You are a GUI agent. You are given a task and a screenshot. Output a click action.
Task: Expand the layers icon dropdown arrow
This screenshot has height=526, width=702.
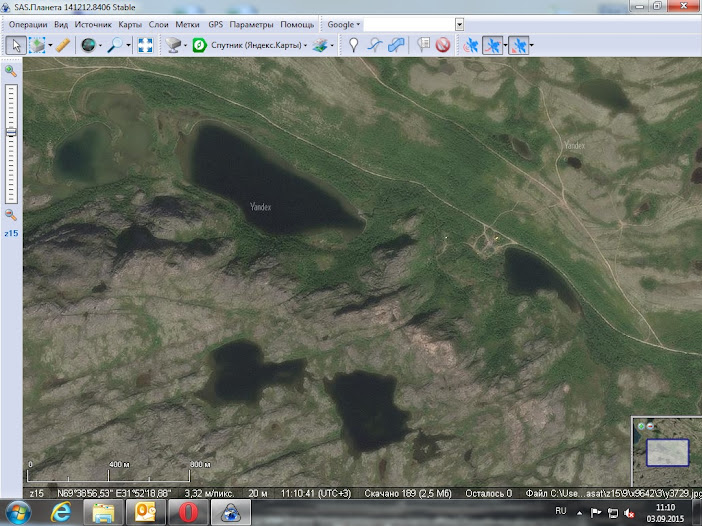click(332, 45)
